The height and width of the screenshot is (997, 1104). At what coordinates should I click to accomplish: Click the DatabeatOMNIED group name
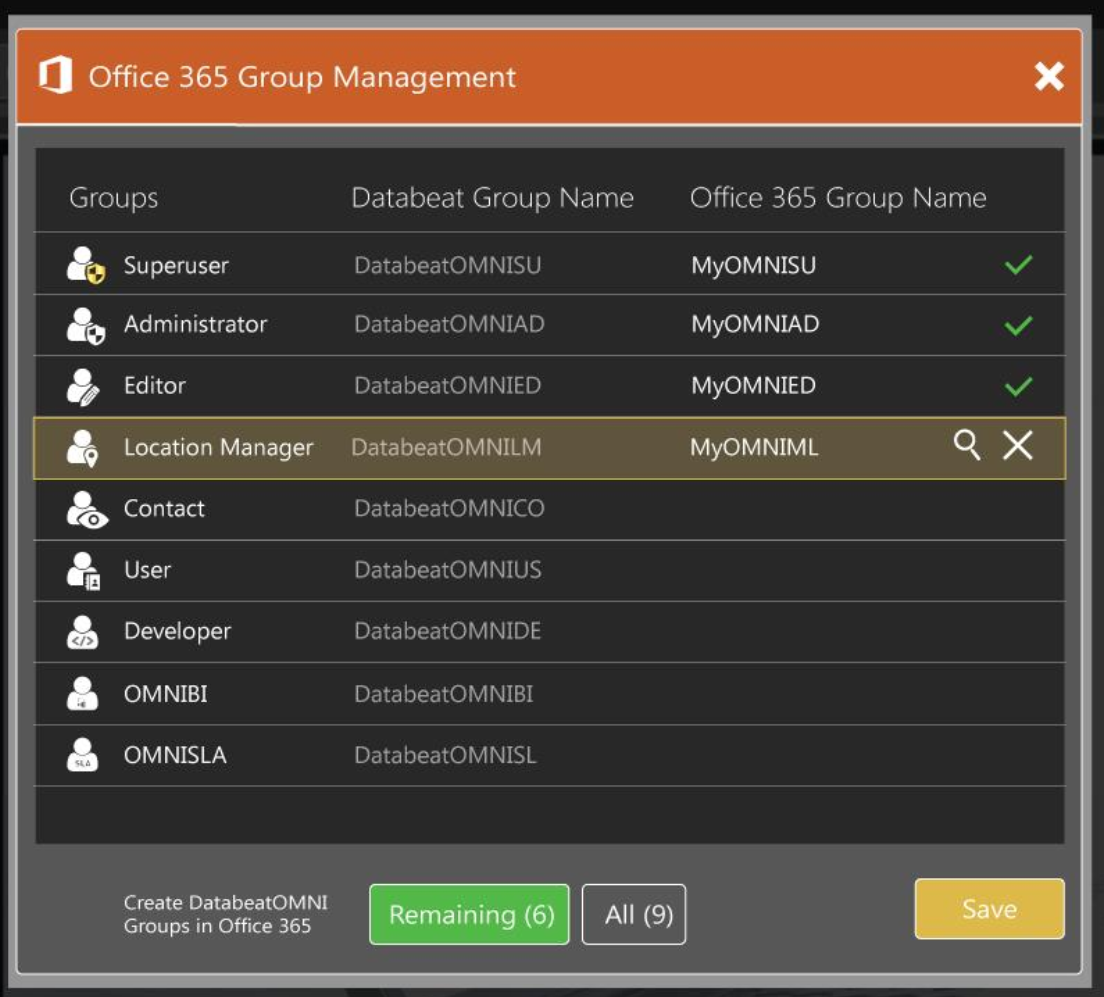click(x=448, y=385)
